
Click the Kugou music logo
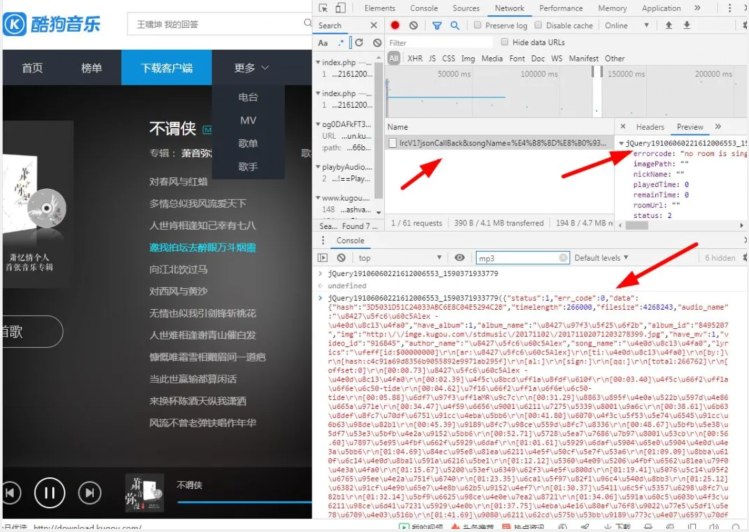pos(52,24)
